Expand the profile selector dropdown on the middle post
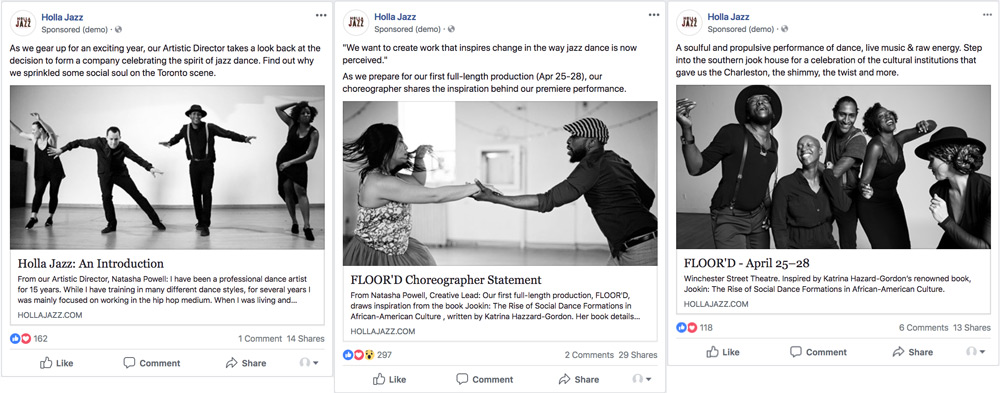The height and width of the screenshot is (393, 1000). (642, 379)
